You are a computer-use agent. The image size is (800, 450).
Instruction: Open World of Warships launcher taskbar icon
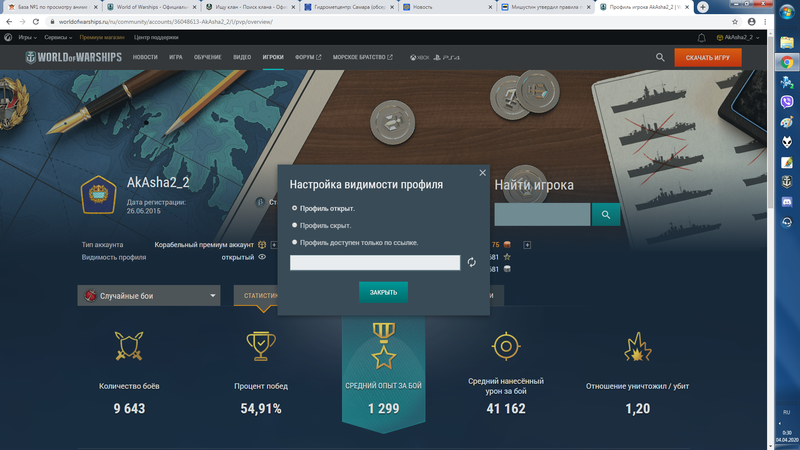click(787, 182)
